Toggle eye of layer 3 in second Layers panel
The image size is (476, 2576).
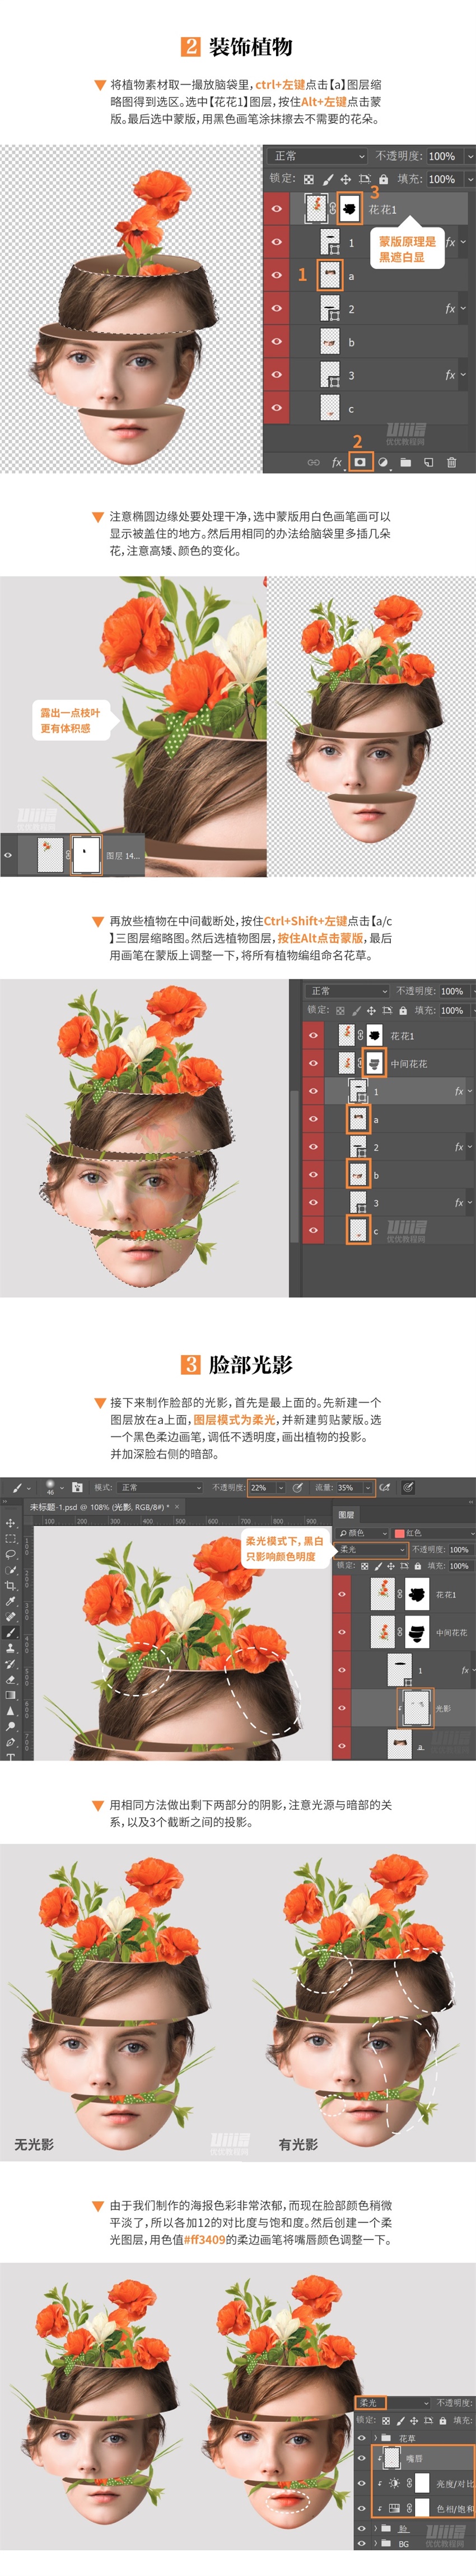pyautogui.click(x=314, y=1202)
